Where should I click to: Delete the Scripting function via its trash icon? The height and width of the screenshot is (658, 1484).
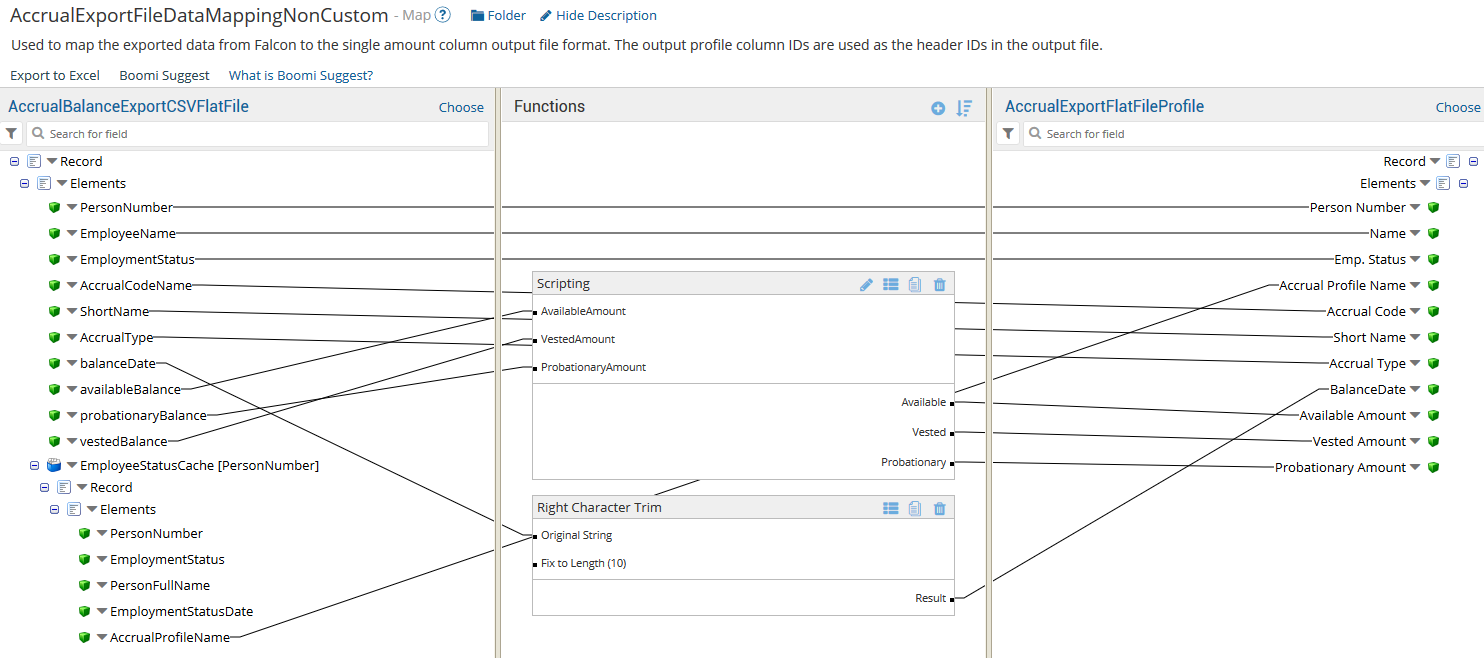(x=939, y=284)
